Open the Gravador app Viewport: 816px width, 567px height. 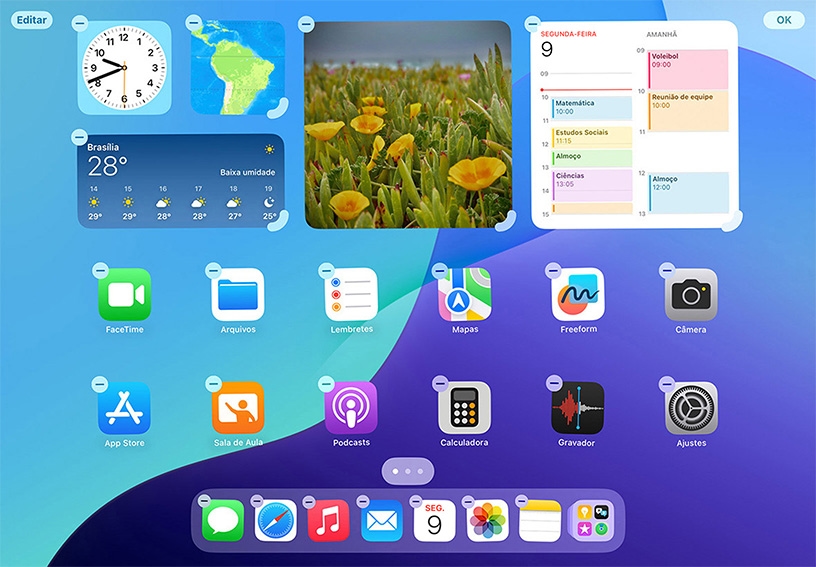578,408
